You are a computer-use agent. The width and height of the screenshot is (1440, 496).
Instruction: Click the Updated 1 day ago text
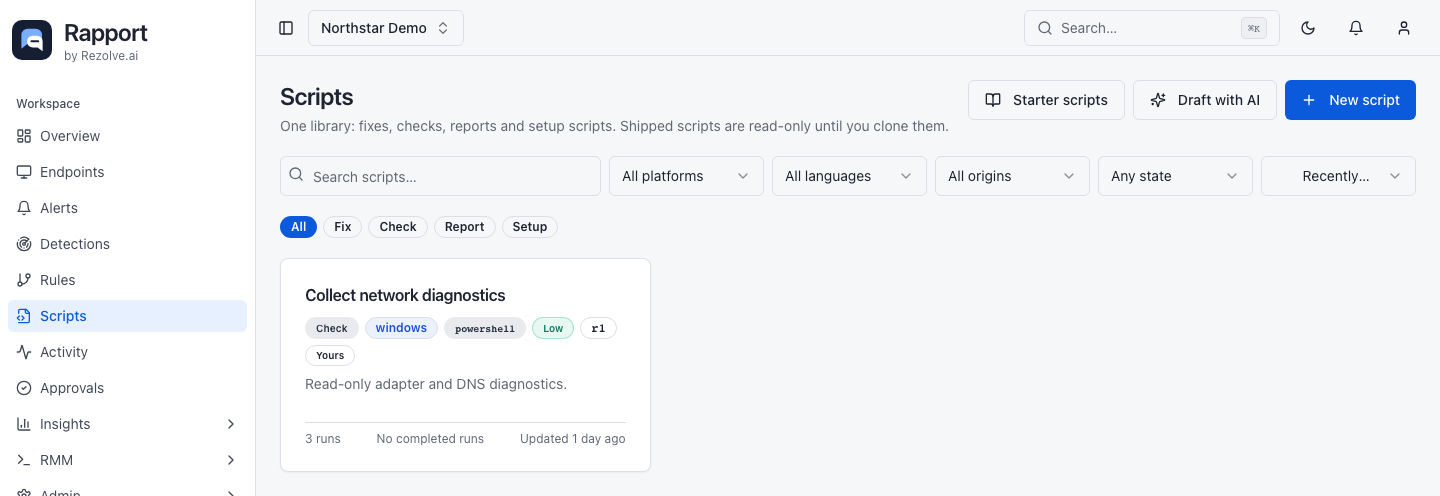[573, 439]
